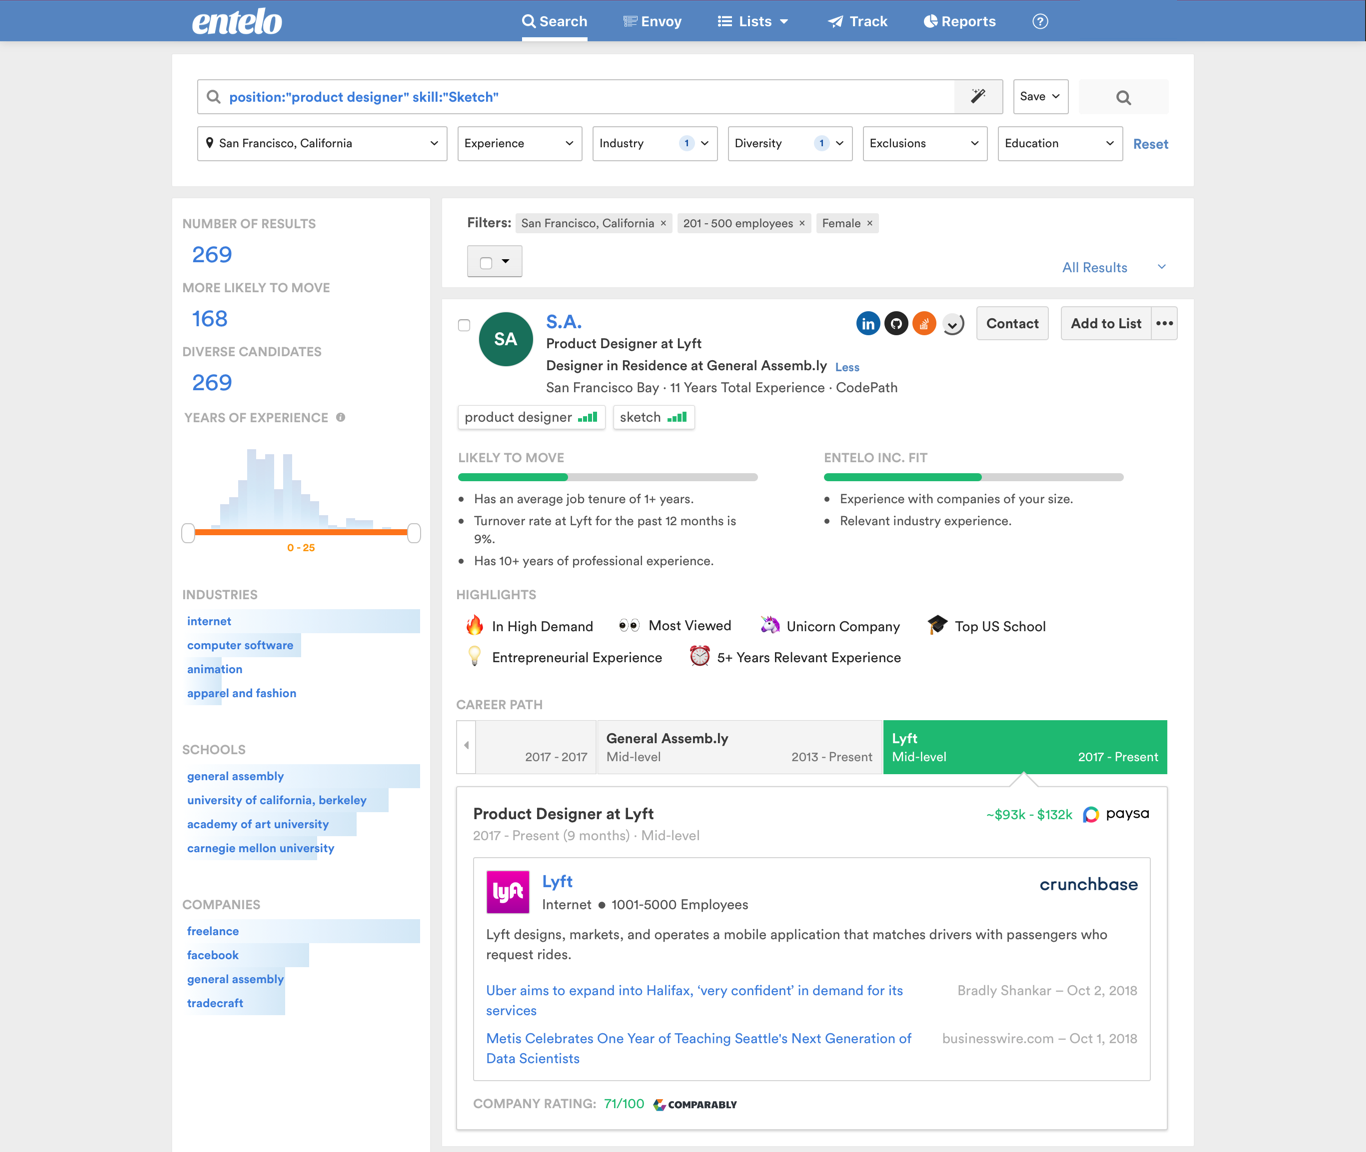Toggle the select-all results checkbox
Screen dimensions: 1366x1152
coord(486,262)
